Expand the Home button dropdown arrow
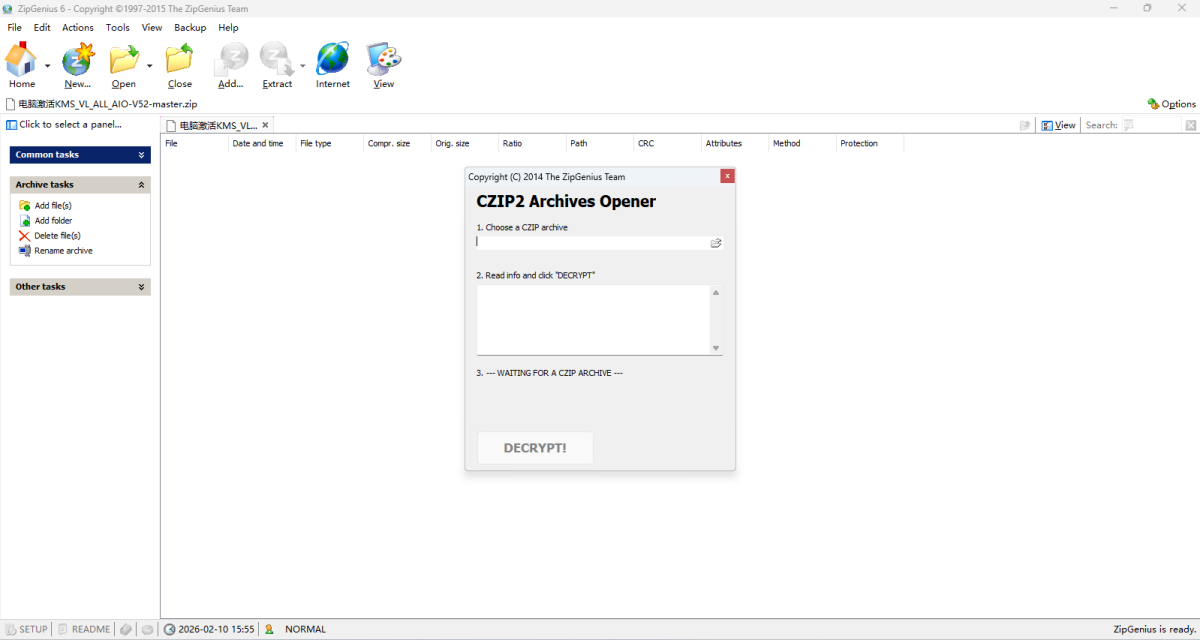Viewport: 1200px width, 640px height. pyautogui.click(x=47, y=66)
